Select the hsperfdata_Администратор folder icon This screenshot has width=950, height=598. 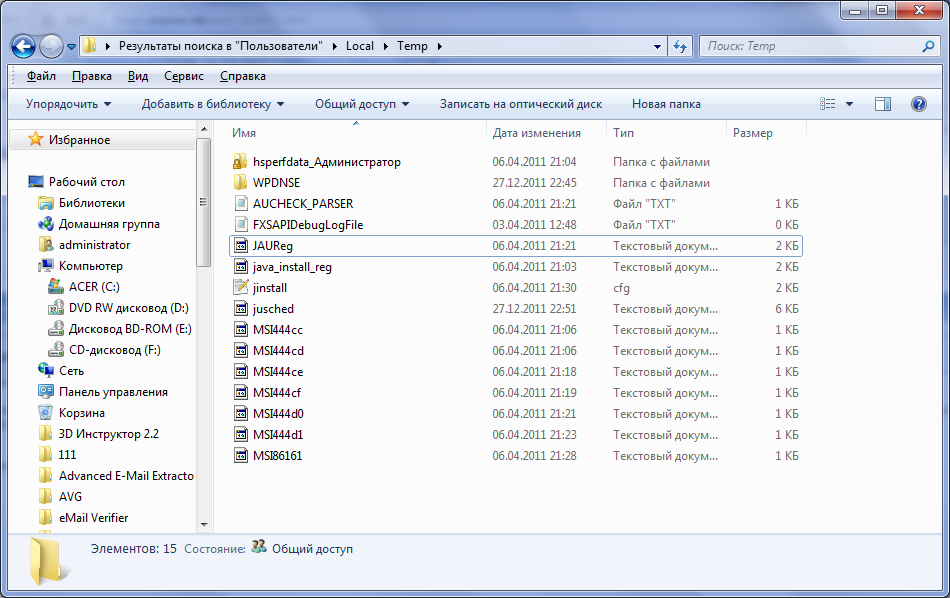[x=241, y=162]
